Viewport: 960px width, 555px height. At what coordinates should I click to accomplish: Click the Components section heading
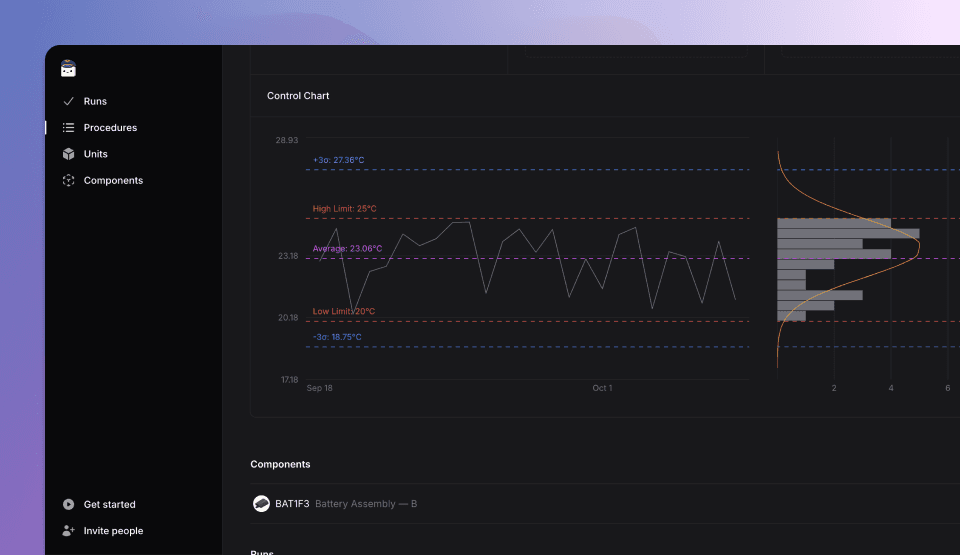point(280,464)
